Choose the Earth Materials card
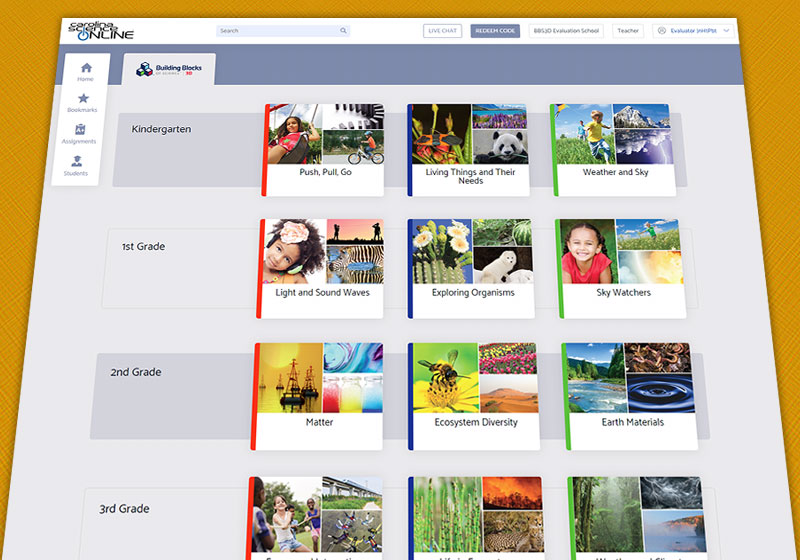The width and height of the screenshot is (800, 560). click(630, 397)
